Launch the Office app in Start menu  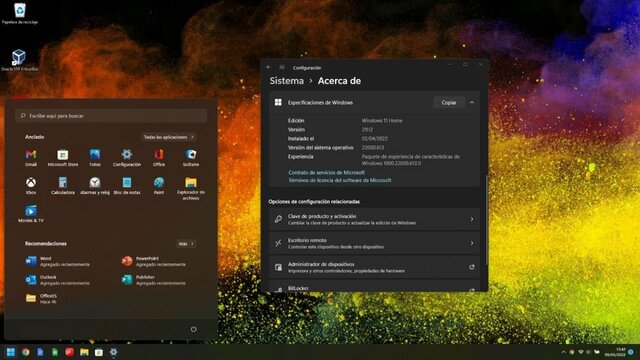click(159, 158)
